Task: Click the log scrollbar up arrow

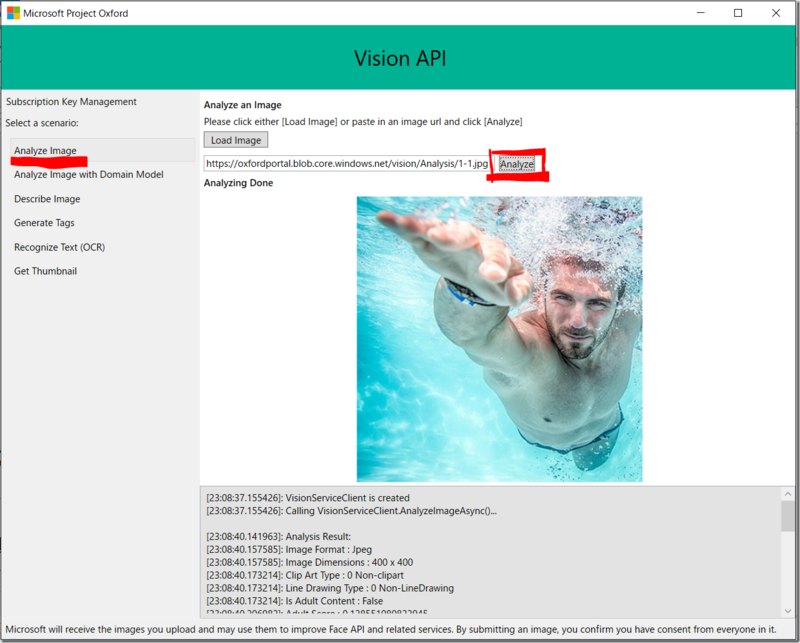Action: [x=788, y=494]
